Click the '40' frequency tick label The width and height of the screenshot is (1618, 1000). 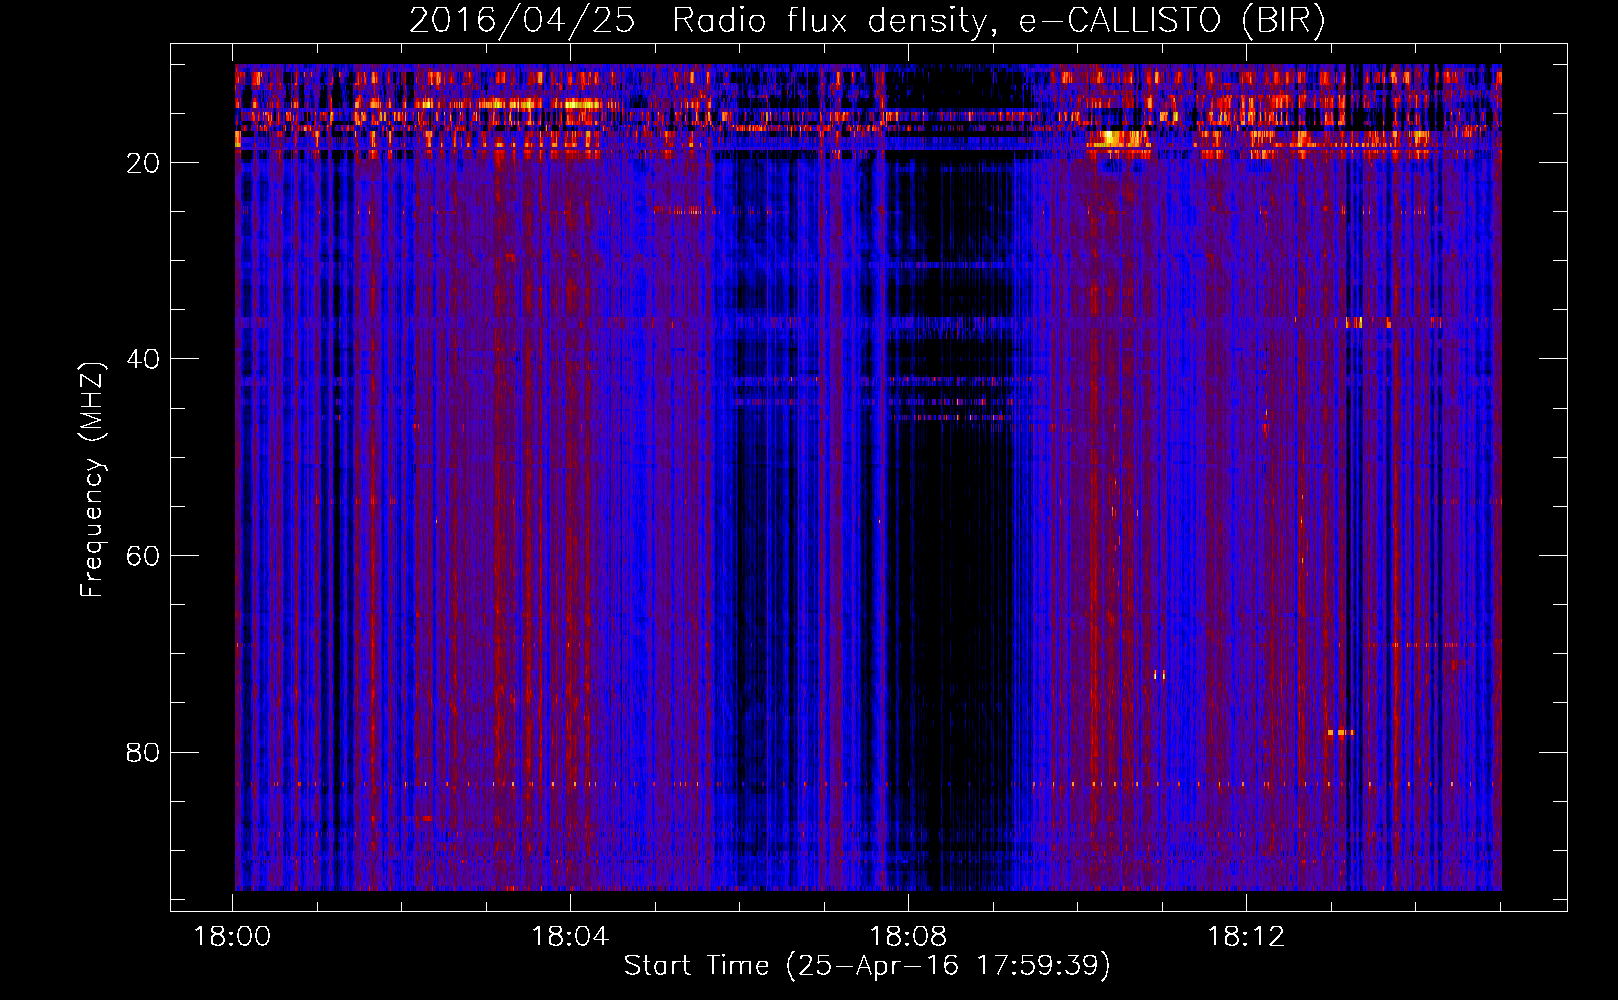(144, 360)
